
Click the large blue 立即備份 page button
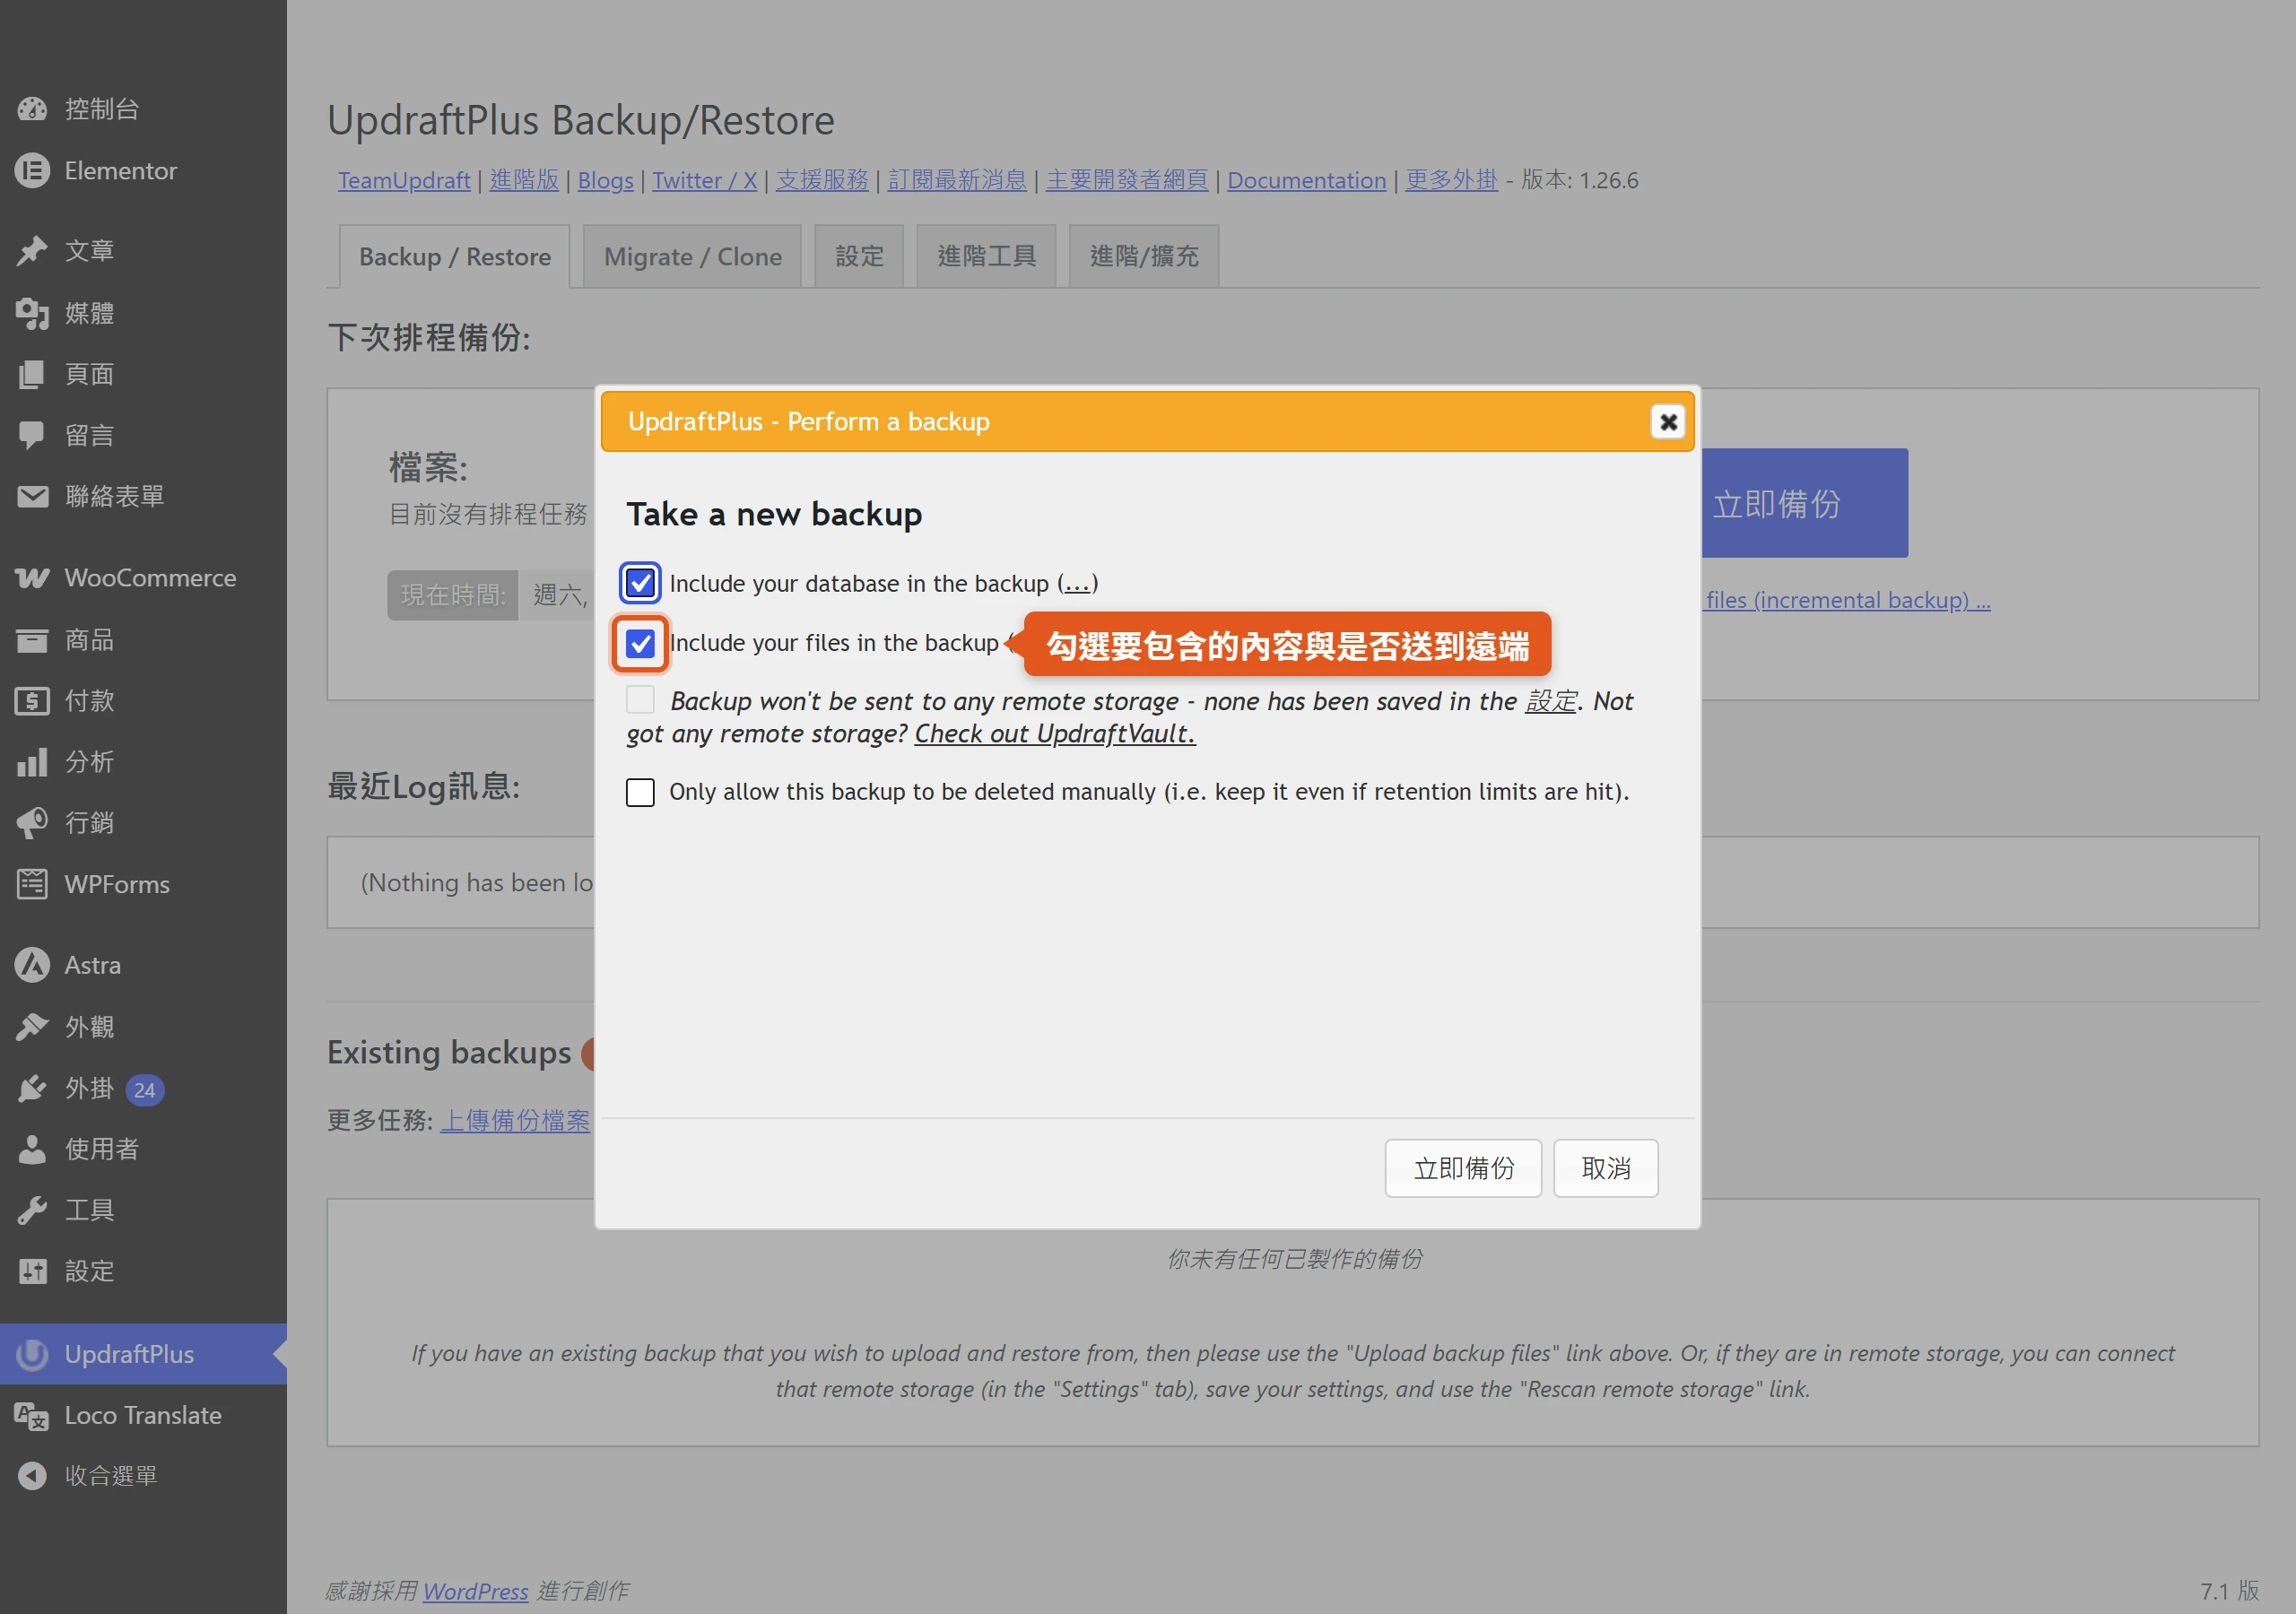pyautogui.click(x=1805, y=503)
